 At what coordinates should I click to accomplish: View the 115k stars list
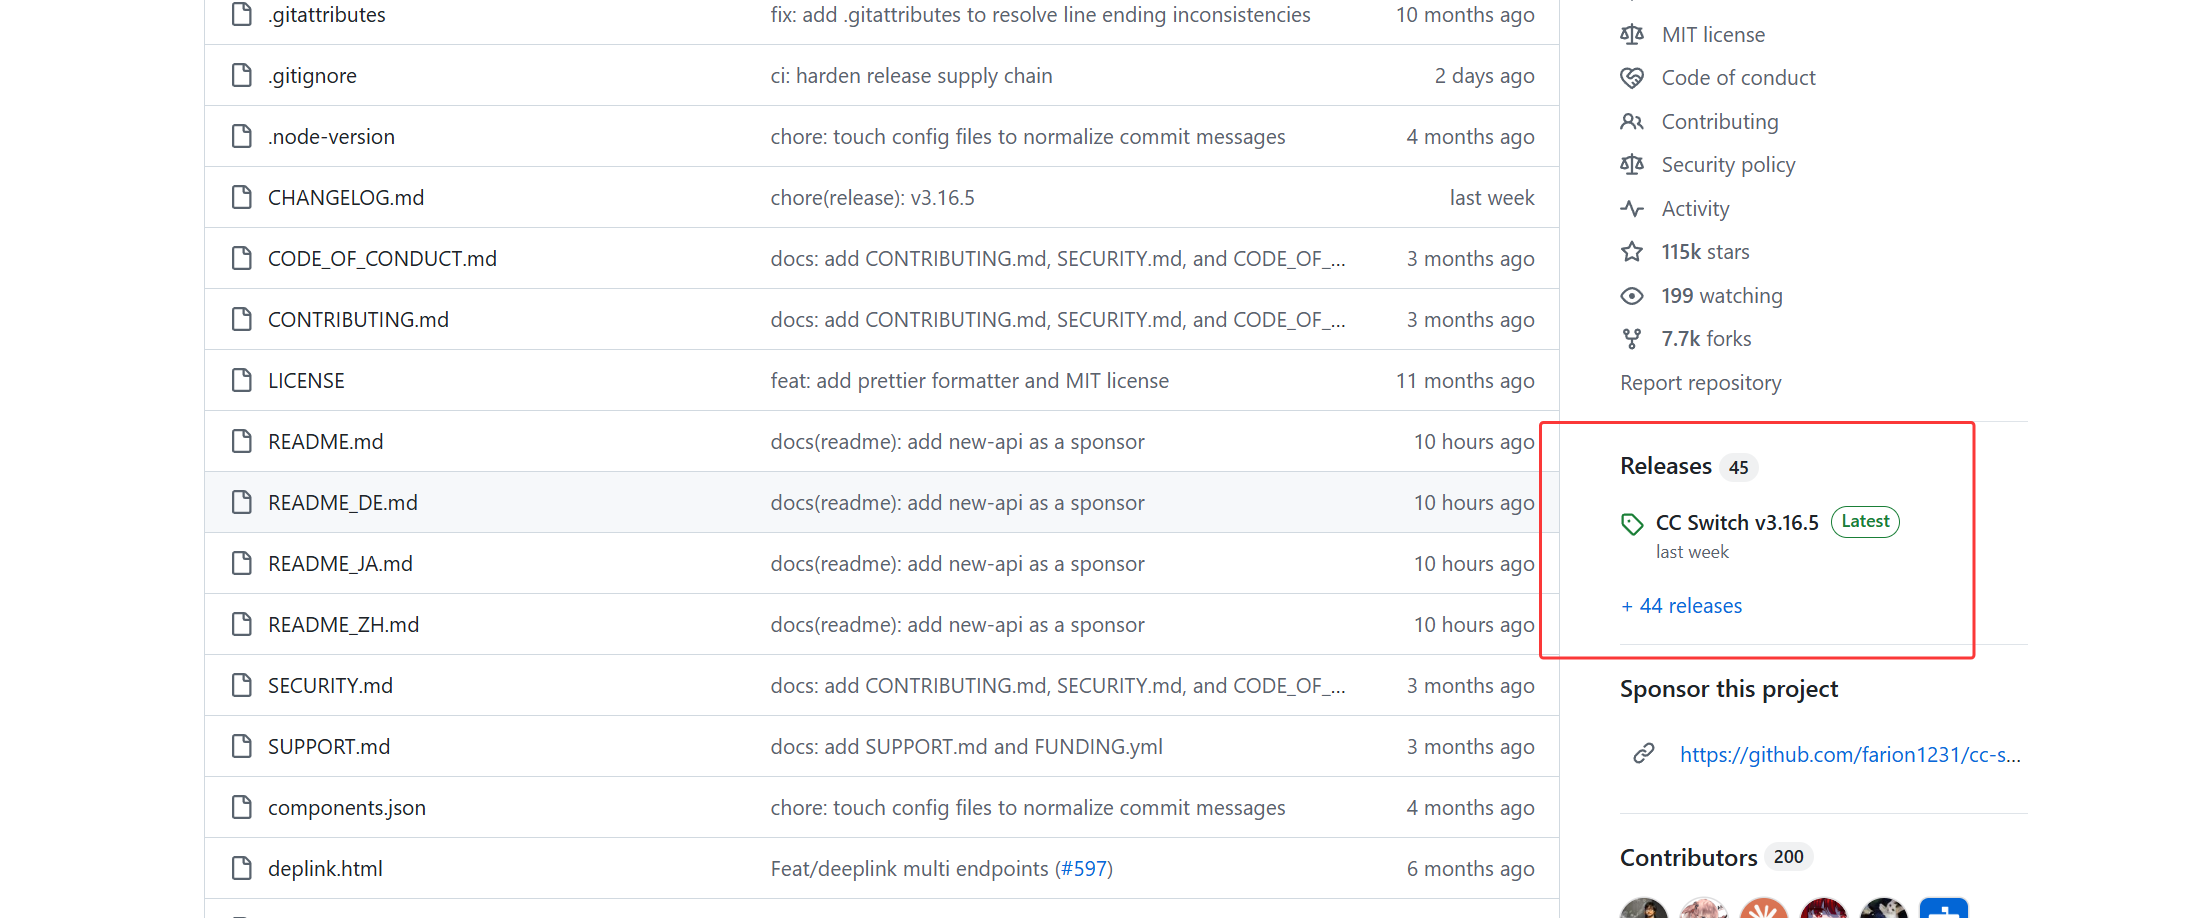[1705, 252]
